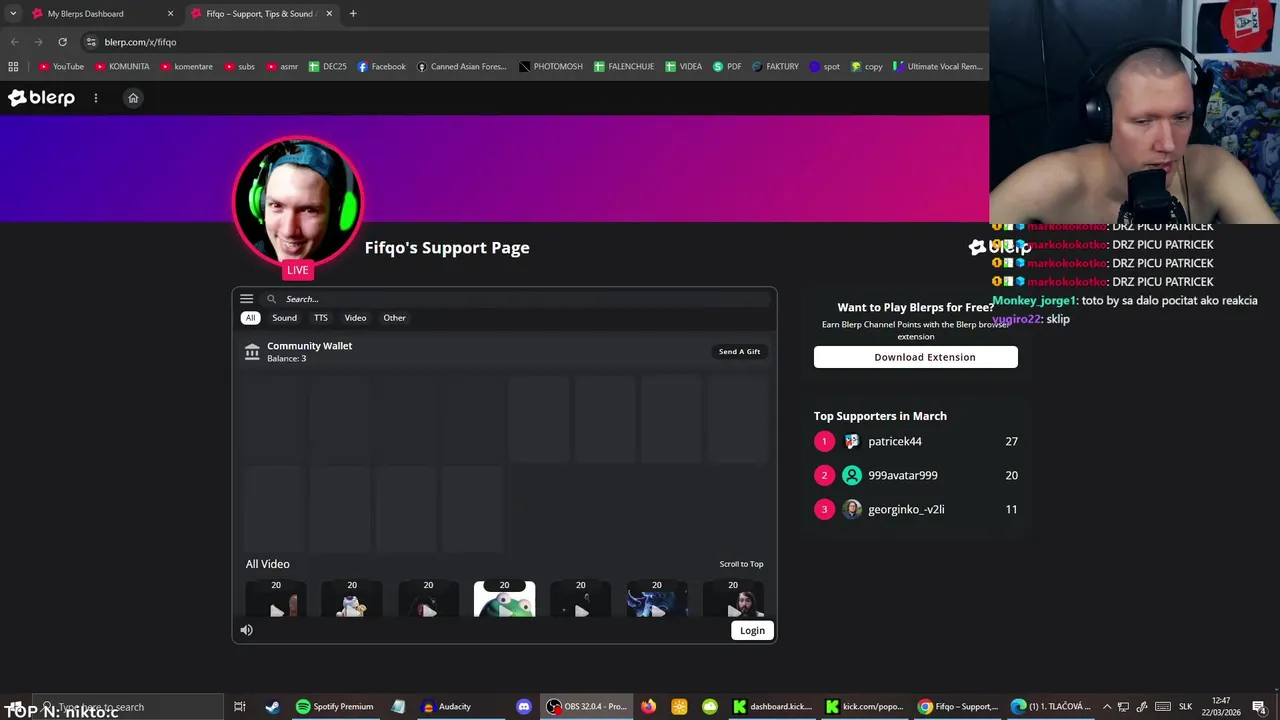Open supporter 999avatar999 entry
The height and width of the screenshot is (720, 1280).
[902, 475]
